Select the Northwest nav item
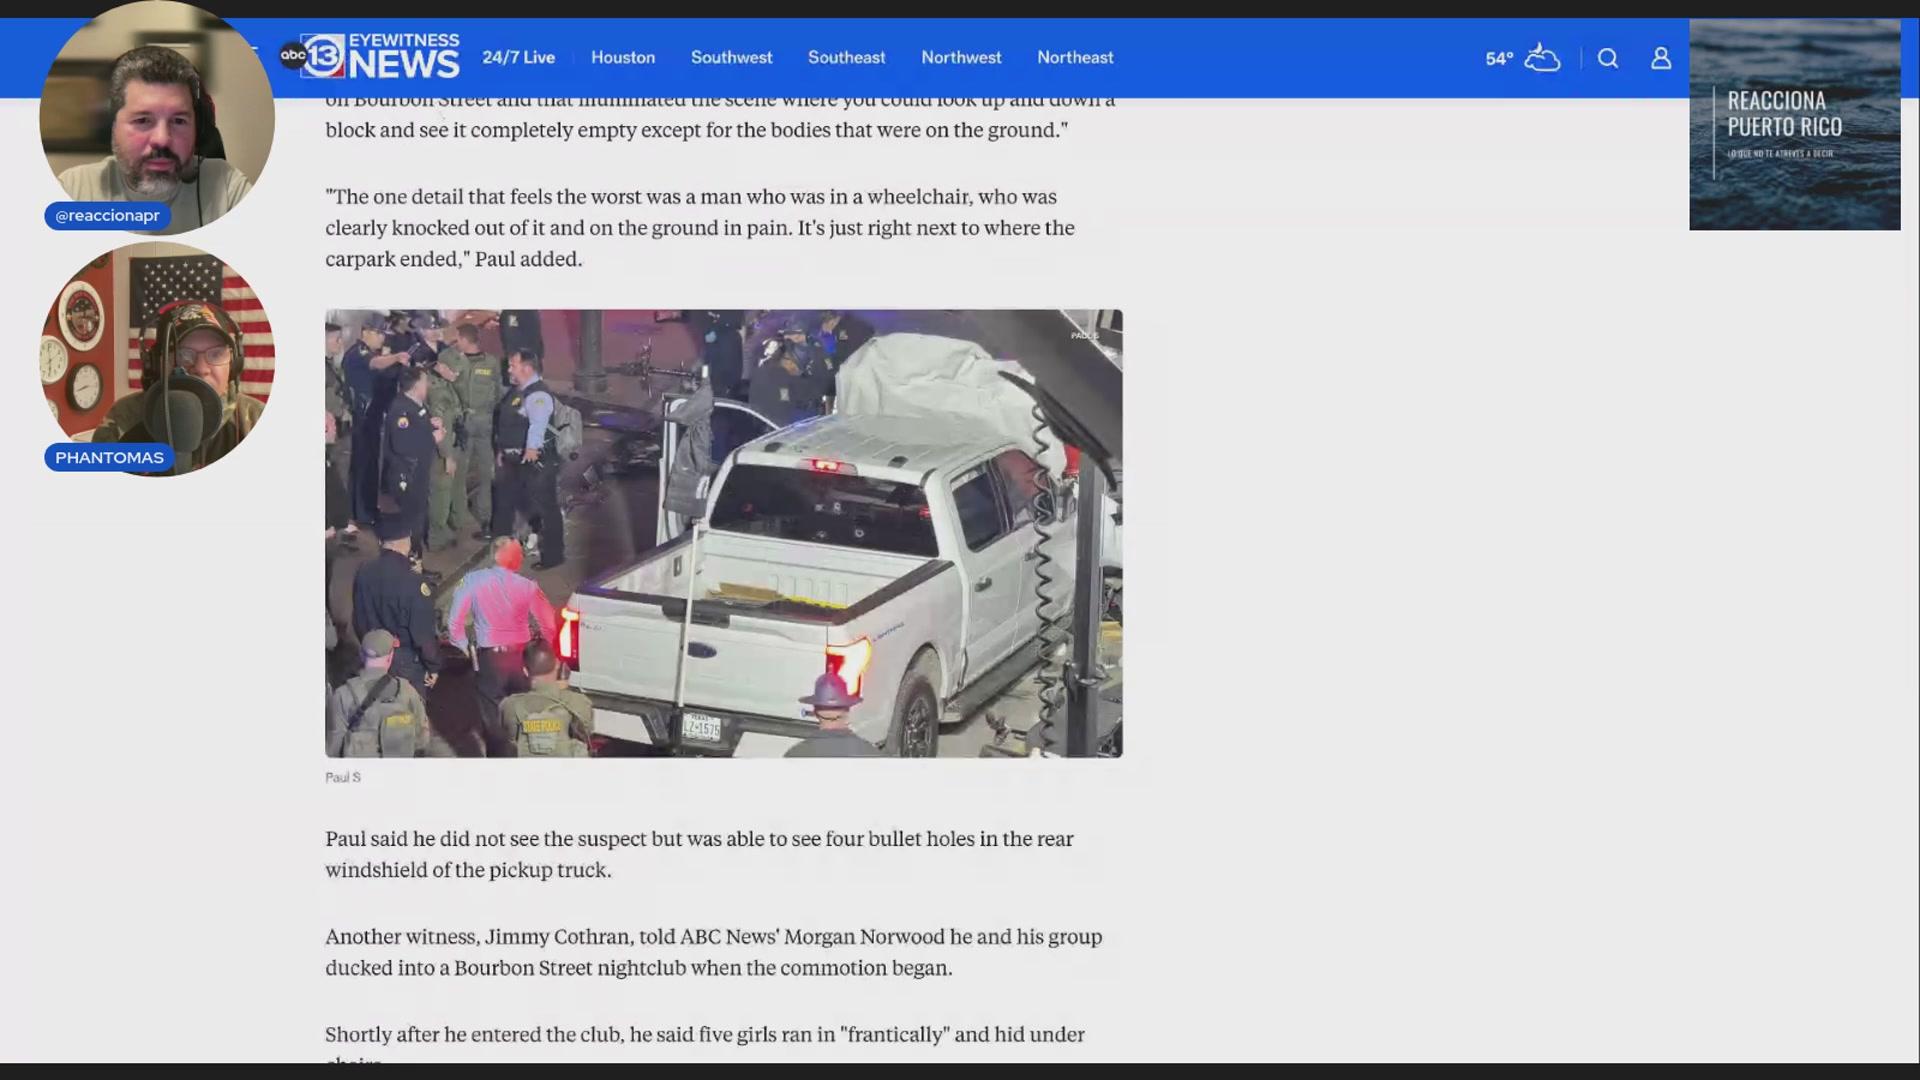Image resolution: width=1920 pixels, height=1080 pixels. pyautogui.click(x=961, y=57)
